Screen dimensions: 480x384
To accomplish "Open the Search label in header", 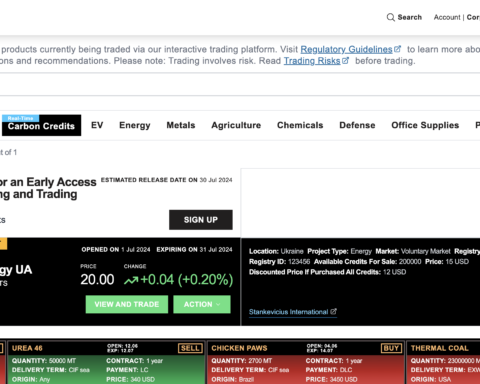I will pos(409,17).
